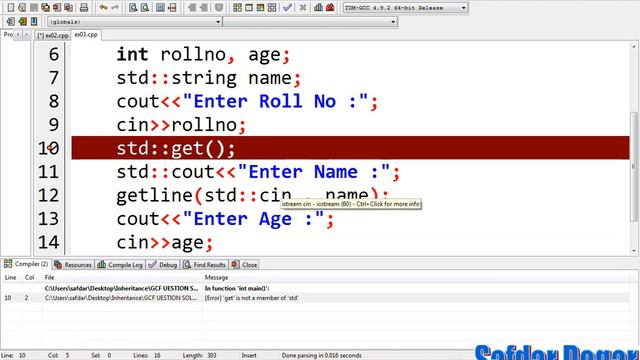The width and height of the screenshot is (640, 360).
Task: Click the editor vertical scrollbar thumb
Action: [x=634, y=167]
